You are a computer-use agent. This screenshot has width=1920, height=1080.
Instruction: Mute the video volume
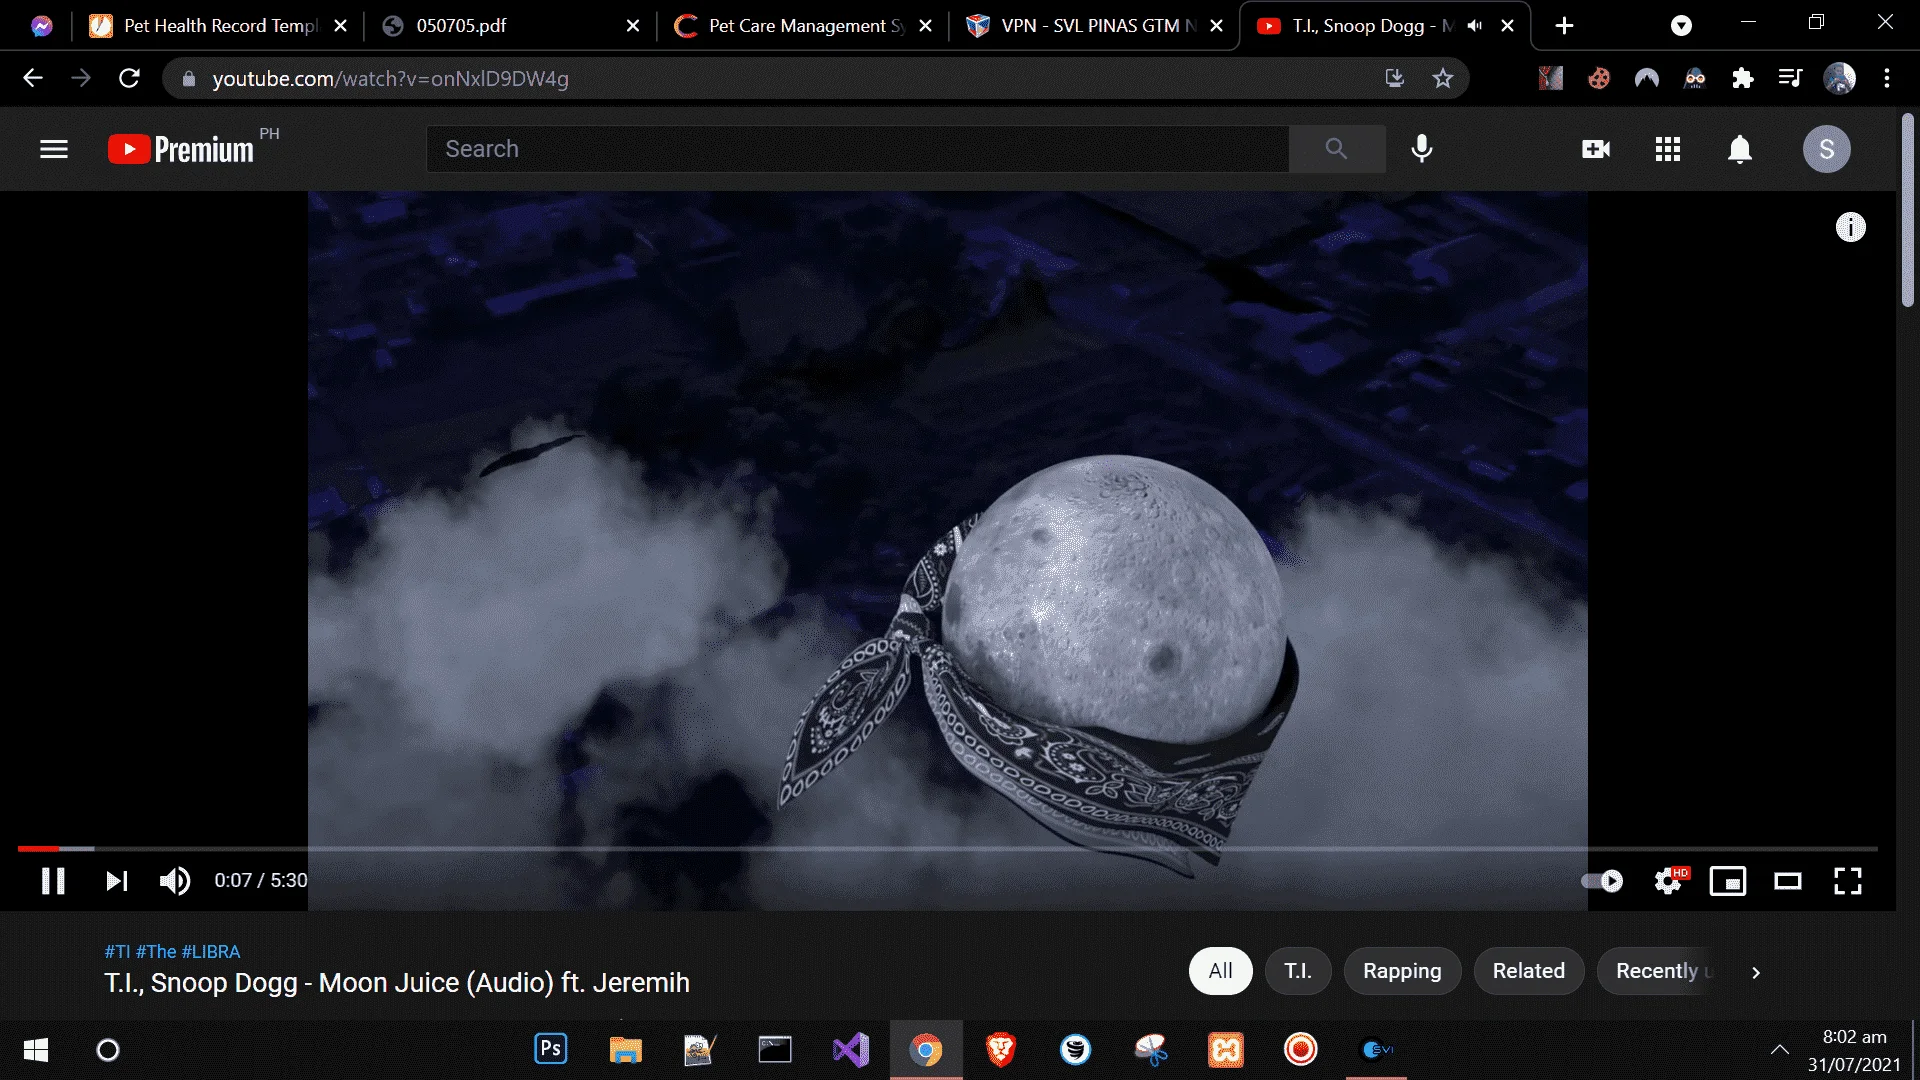pyautogui.click(x=175, y=881)
